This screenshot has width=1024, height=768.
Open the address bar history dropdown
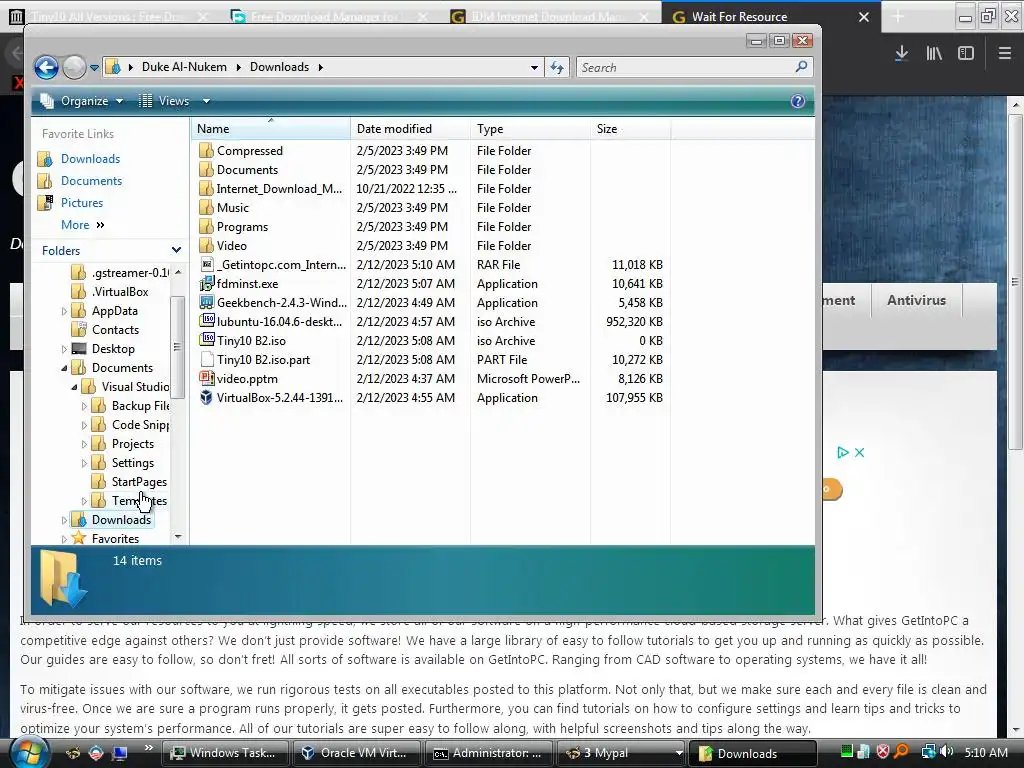(534, 67)
